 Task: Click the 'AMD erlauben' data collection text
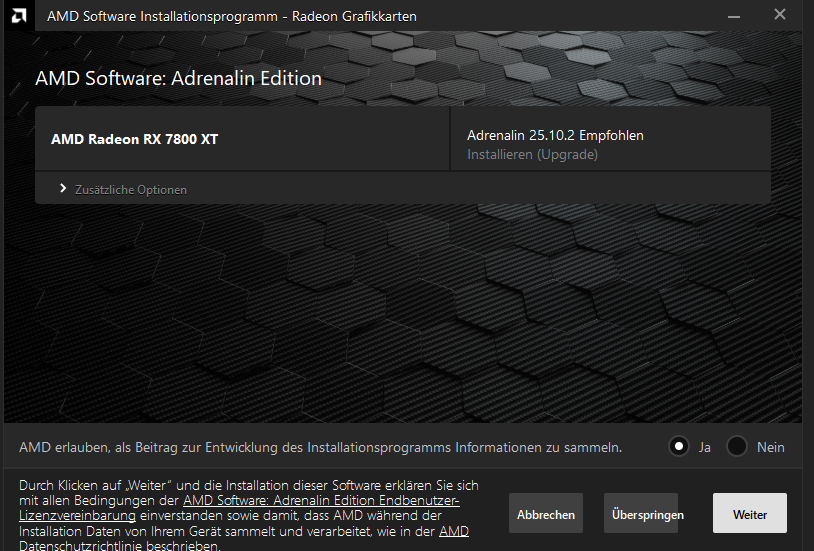320,447
